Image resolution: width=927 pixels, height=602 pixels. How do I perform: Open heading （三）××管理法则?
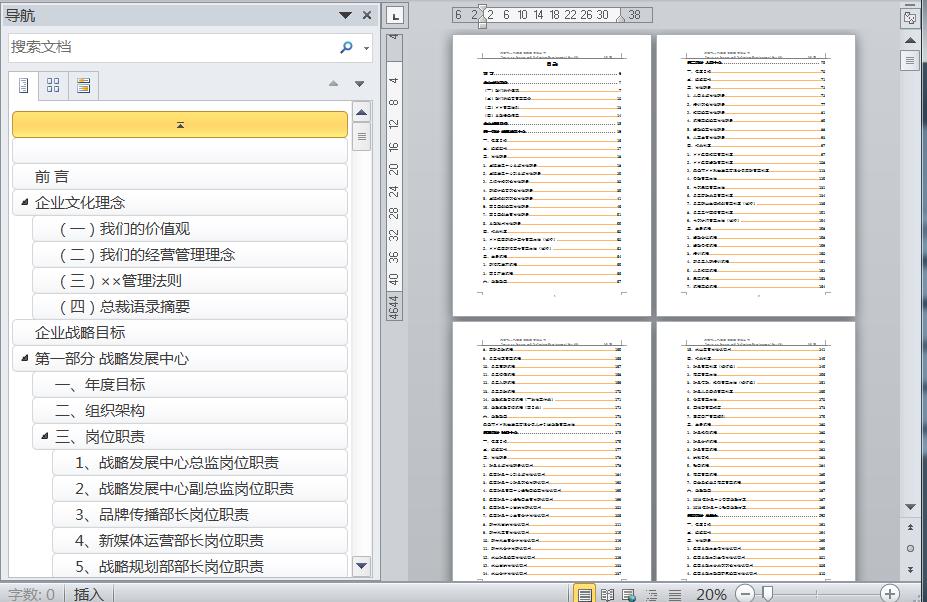[190, 281]
